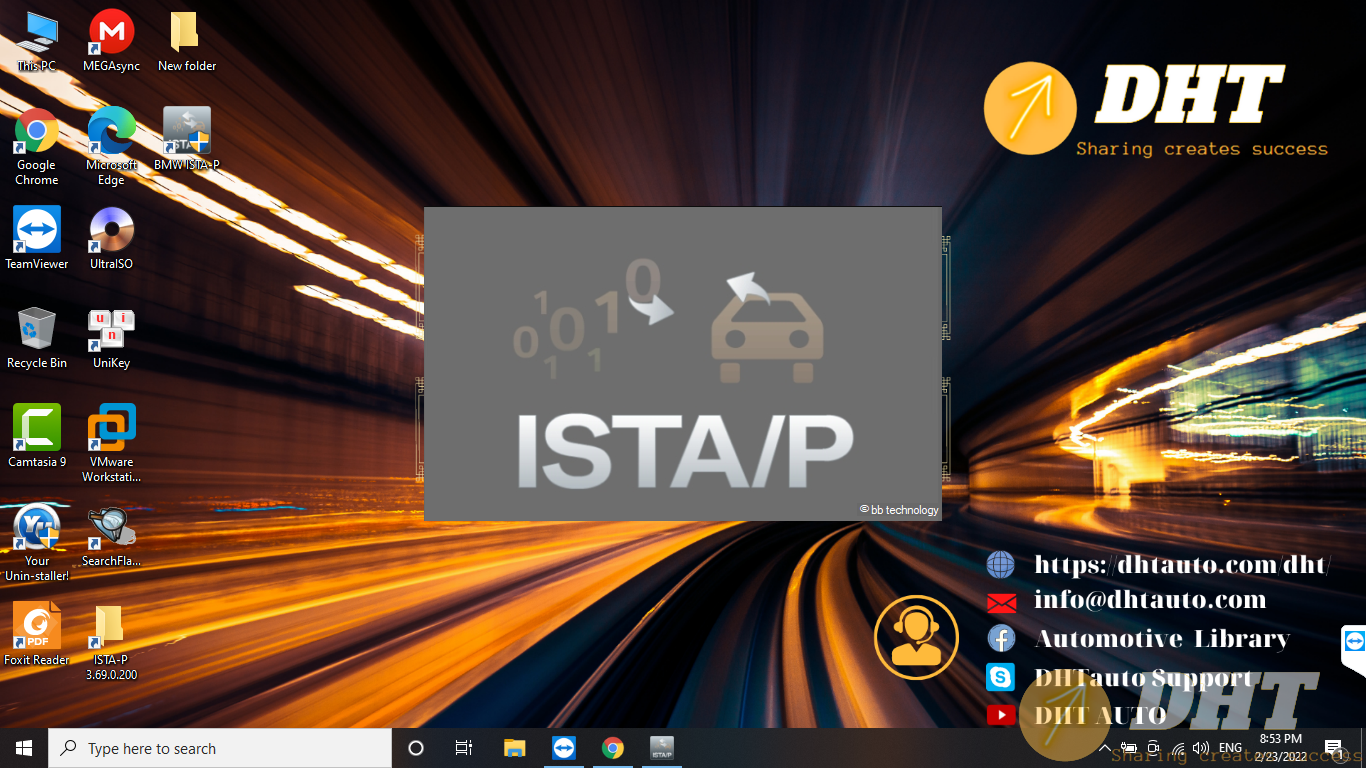Click the ISTA/P taskbar button
This screenshot has height=768, width=1366.
(x=661, y=748)
